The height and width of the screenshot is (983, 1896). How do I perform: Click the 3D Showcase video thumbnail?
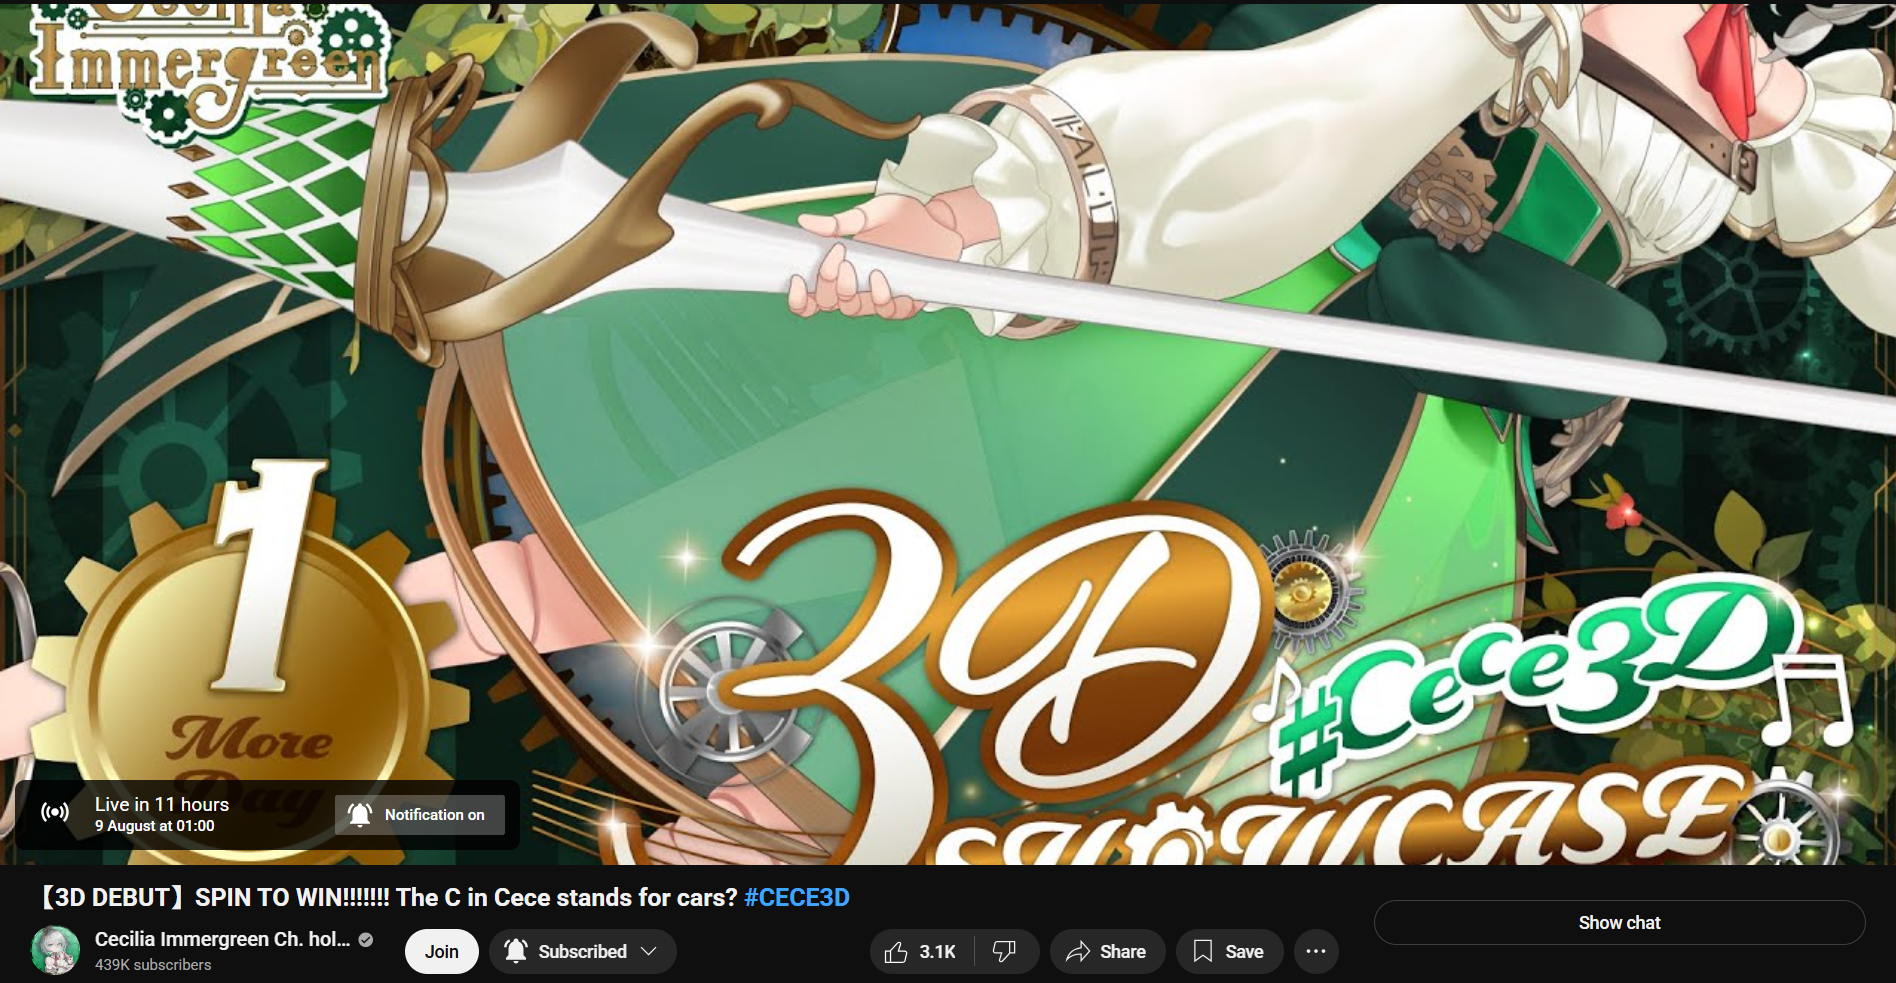click(x=948, y=433)
